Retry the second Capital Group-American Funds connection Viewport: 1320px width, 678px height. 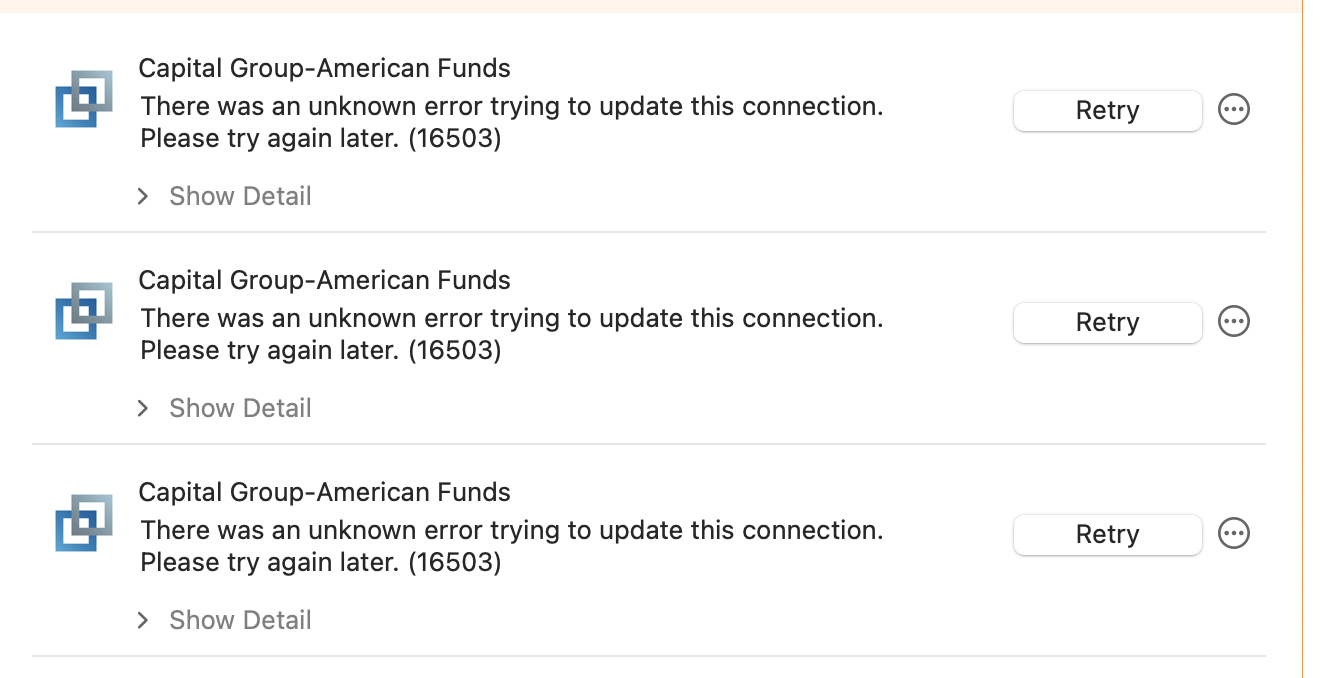(x=1107, y=322)
